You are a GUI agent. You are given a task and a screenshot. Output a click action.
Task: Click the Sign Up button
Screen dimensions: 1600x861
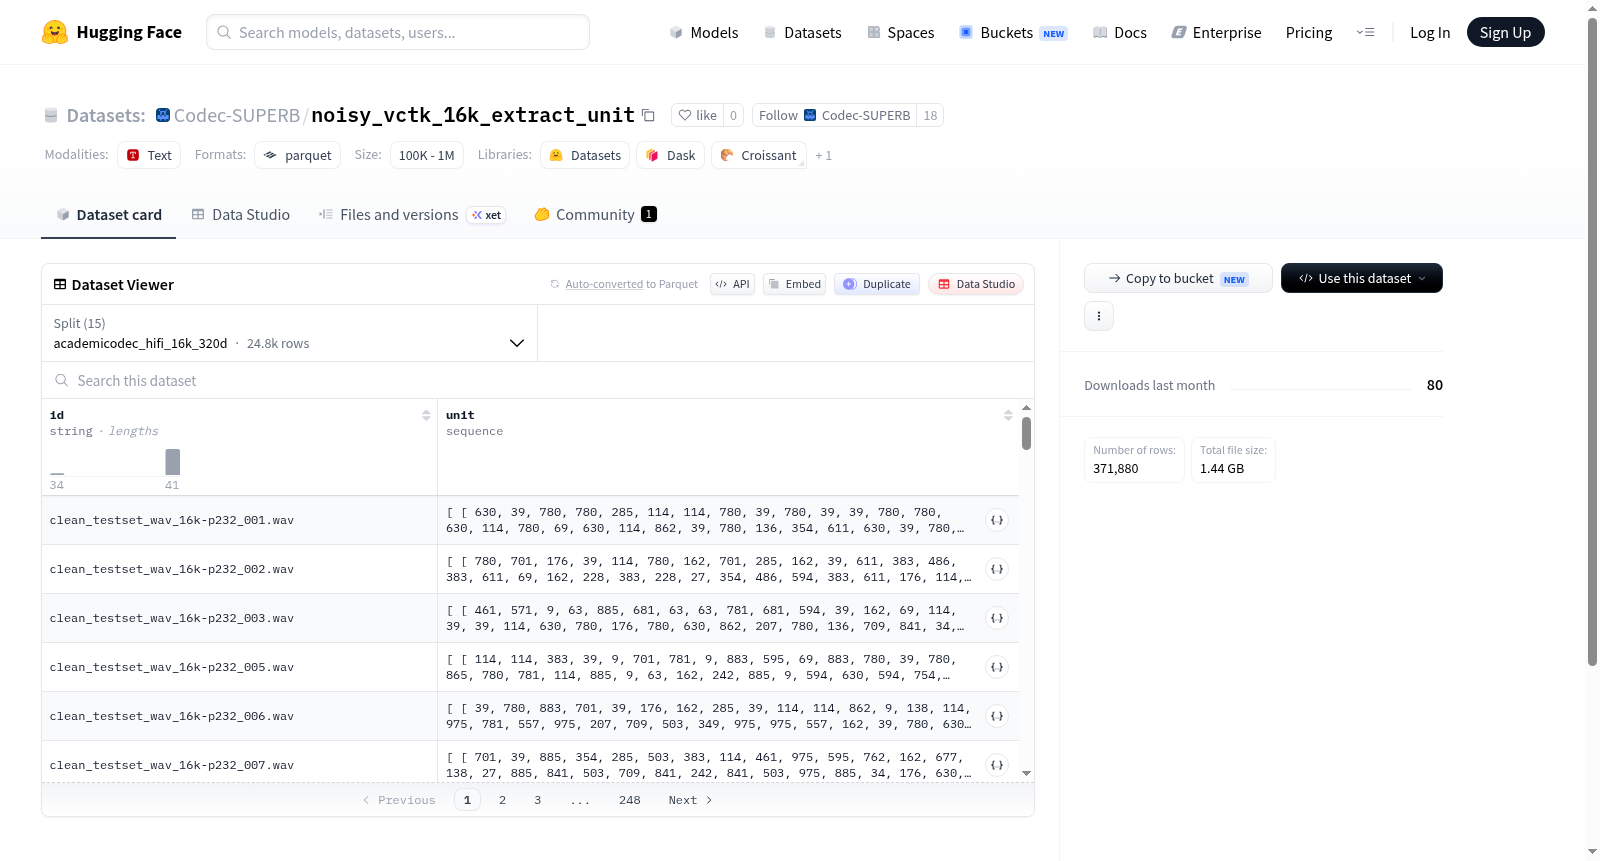1505,32
